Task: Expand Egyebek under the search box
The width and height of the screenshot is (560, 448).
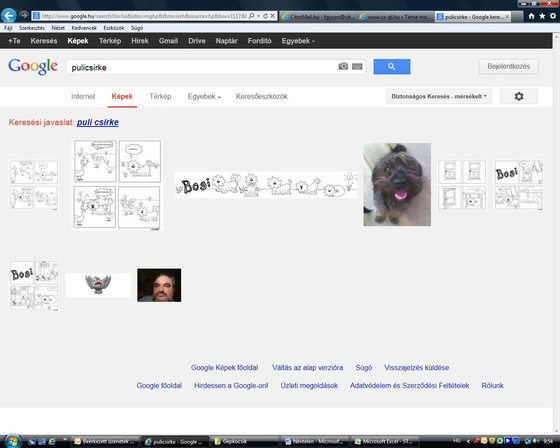Action: click(x=204, y=96)
